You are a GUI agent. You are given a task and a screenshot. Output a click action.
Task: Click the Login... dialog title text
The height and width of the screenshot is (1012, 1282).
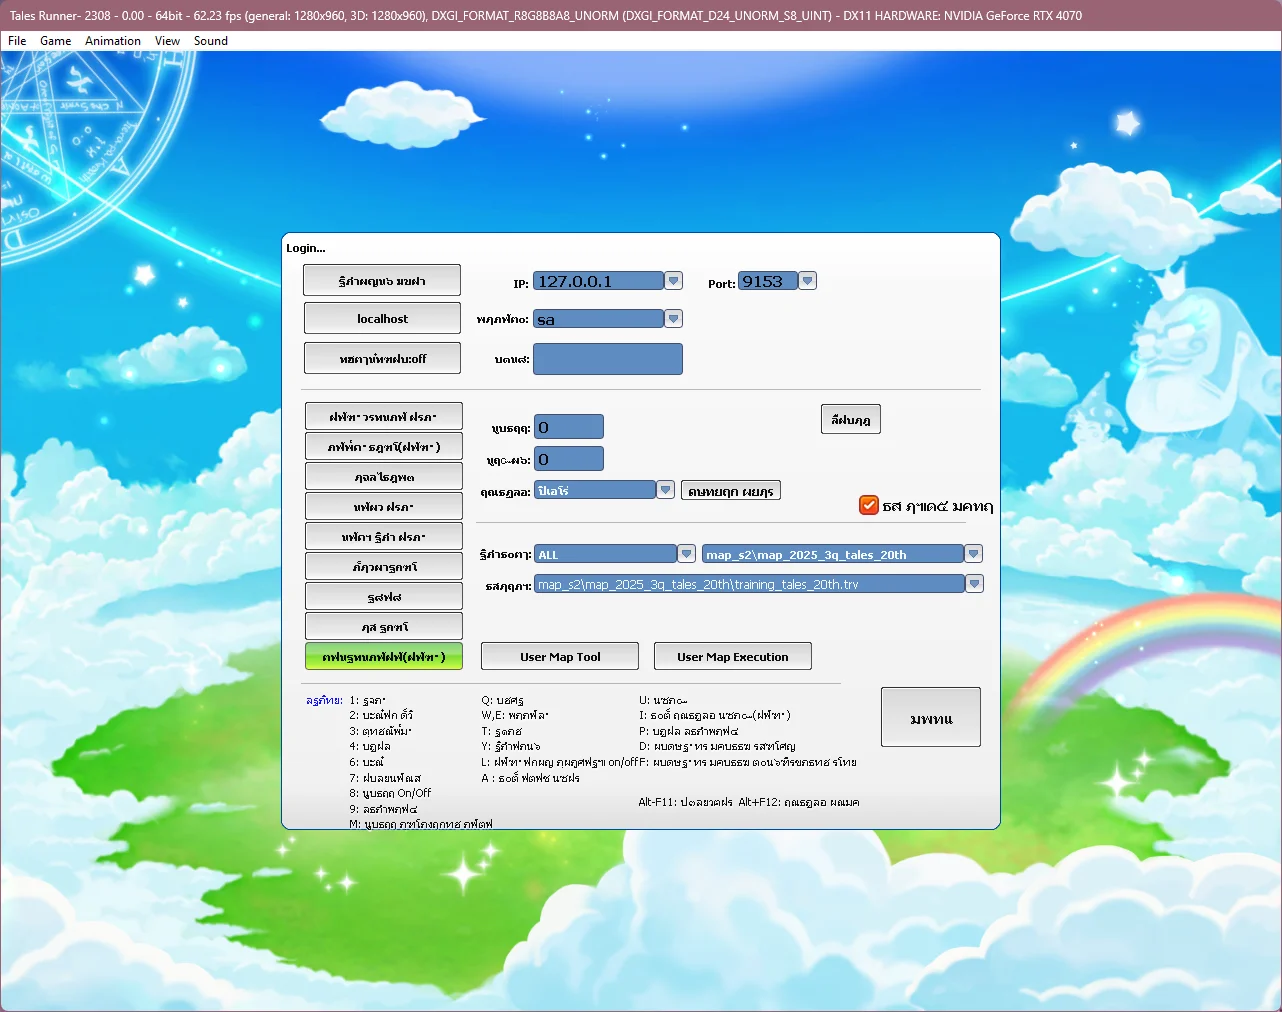tap(306, 248)
